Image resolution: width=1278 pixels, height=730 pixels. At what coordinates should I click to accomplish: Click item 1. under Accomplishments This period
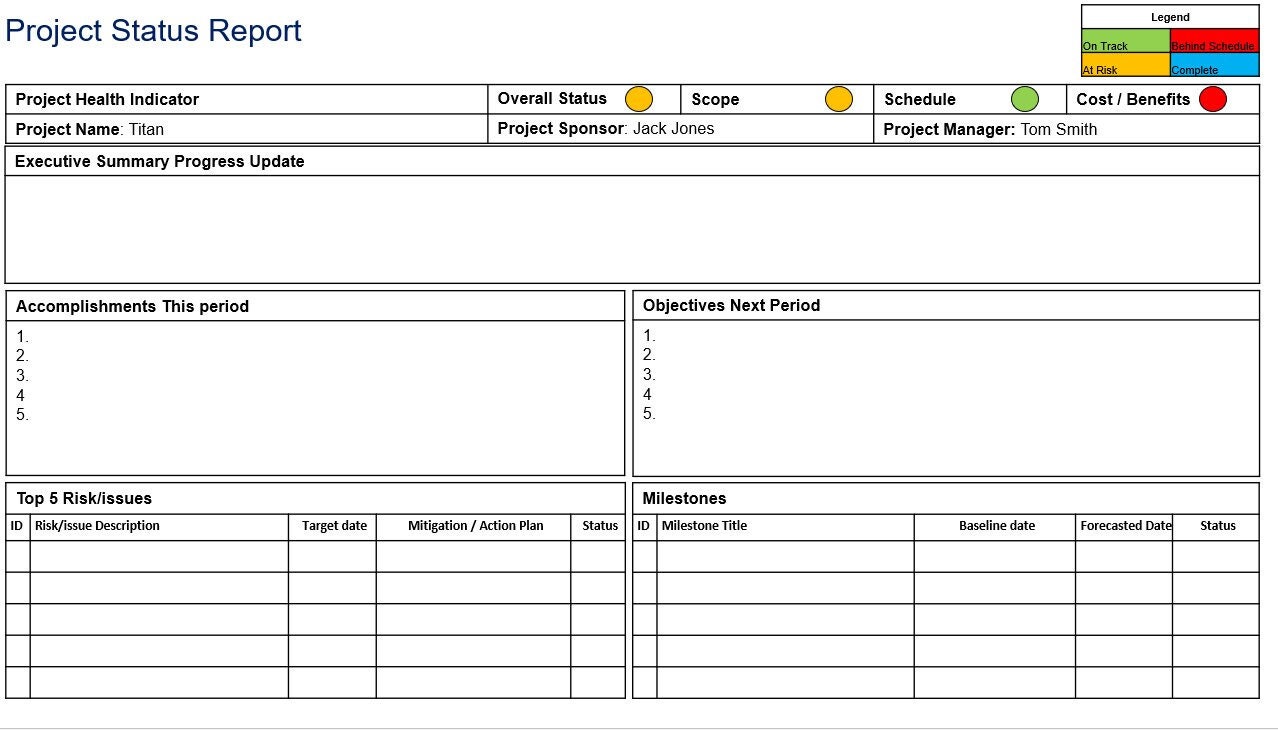(x=22, y=337)
